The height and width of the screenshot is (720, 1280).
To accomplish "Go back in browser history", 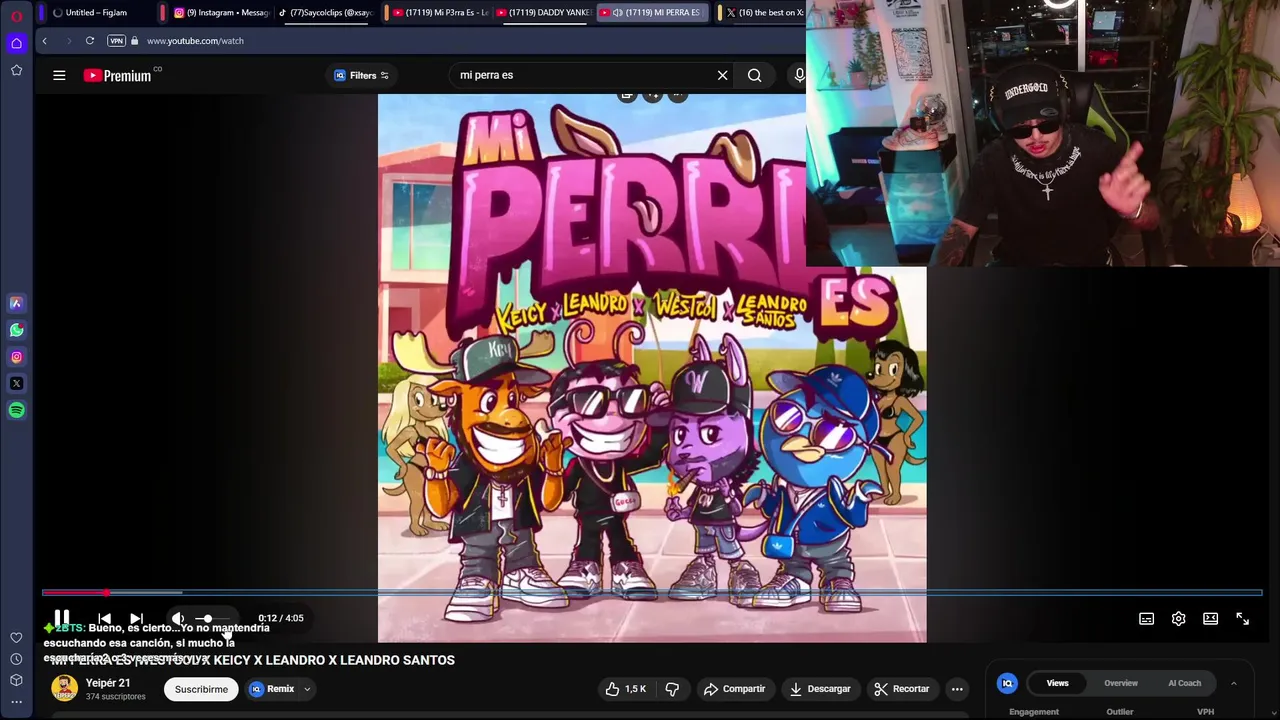I will [45, 41].
